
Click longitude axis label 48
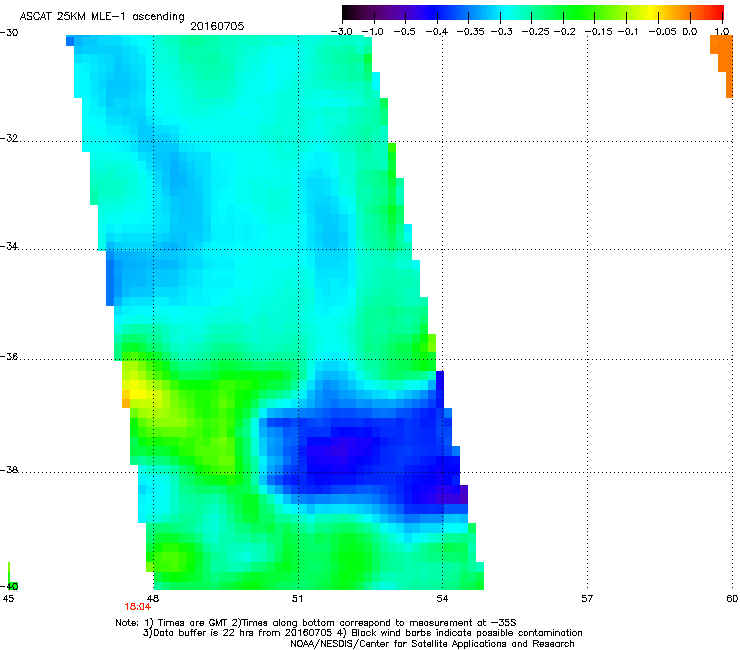click(x=153, y=599)
